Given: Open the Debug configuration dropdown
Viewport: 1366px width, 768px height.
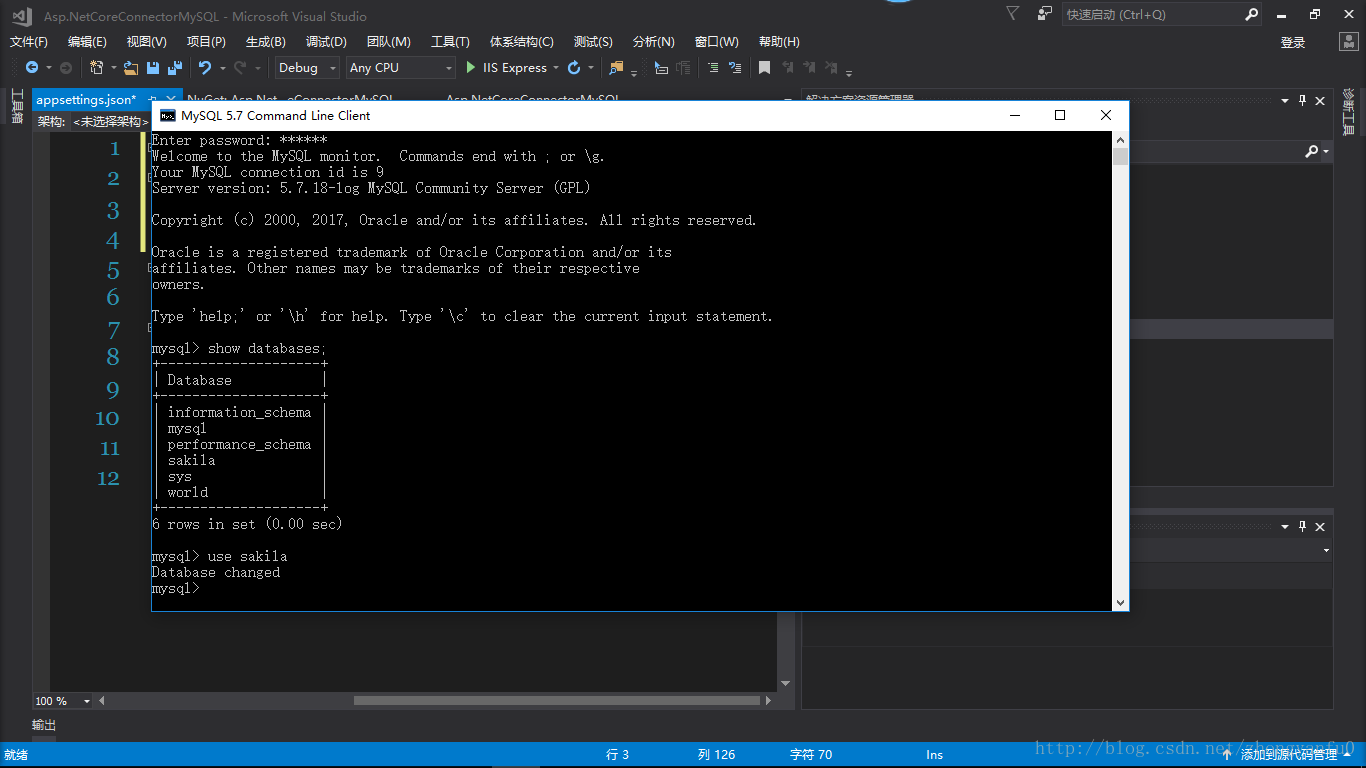Looking at the screenshot, I should click(x=307, y=68).
